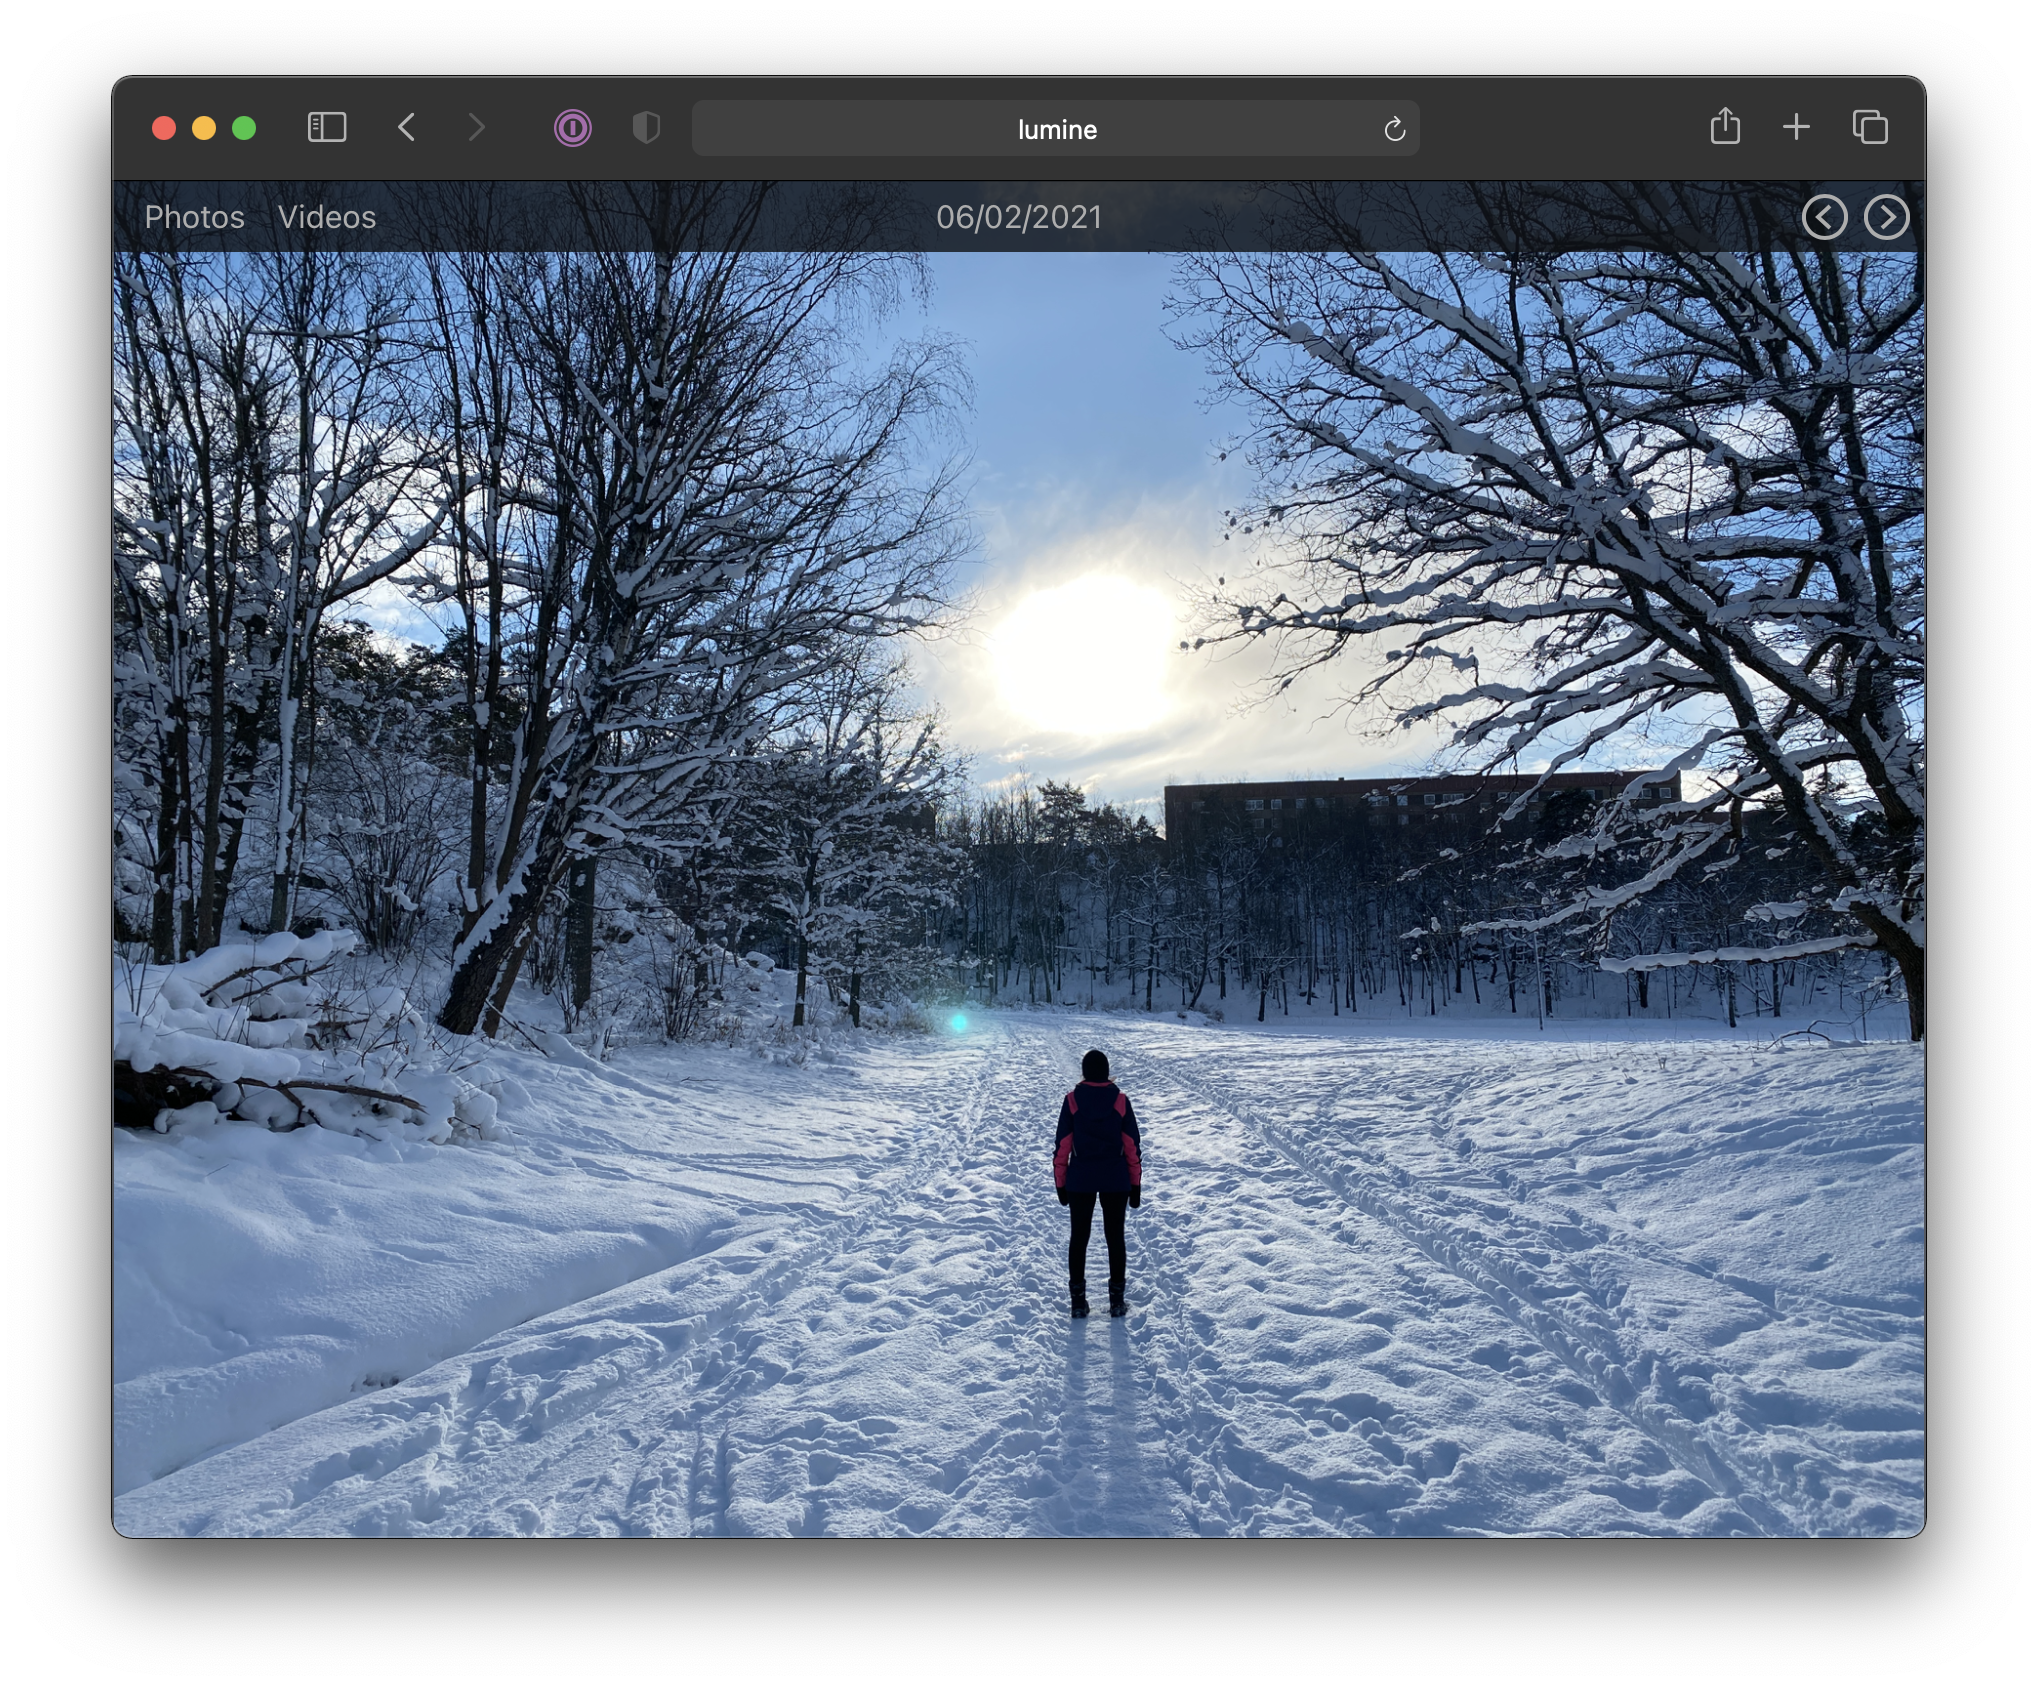
Task: Reload the lumine page
Action: click(x=1394, y=129)
